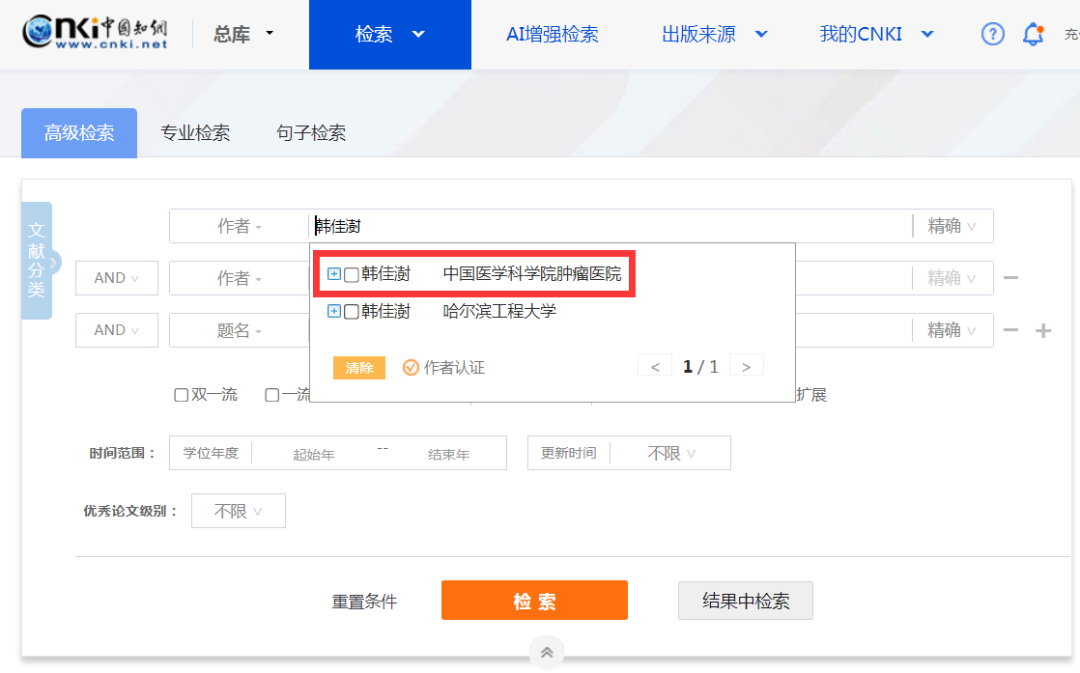
Task: Open third row 精确 dropdown
Action: (x=953, y=331)
